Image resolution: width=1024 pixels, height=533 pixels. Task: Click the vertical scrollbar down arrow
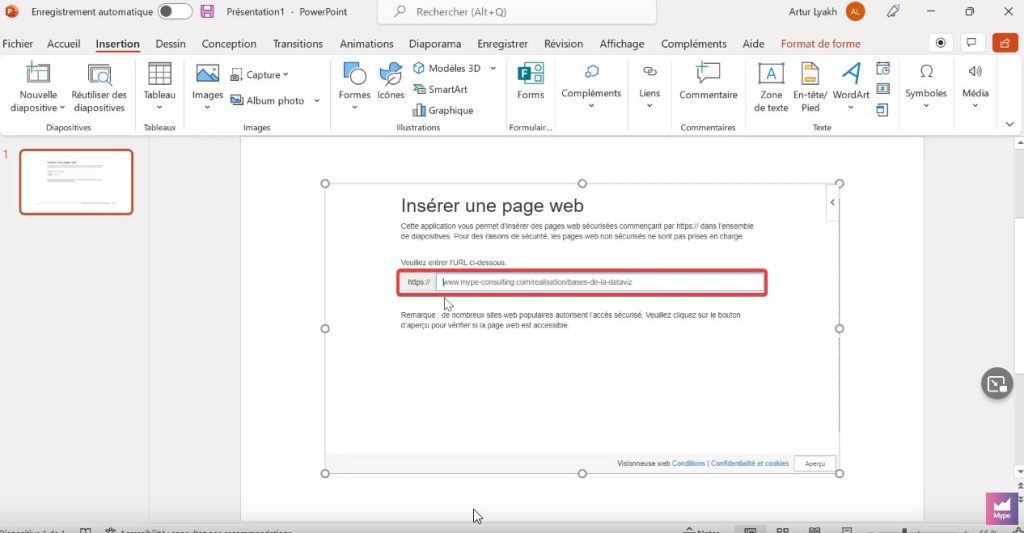[1019, 472]
